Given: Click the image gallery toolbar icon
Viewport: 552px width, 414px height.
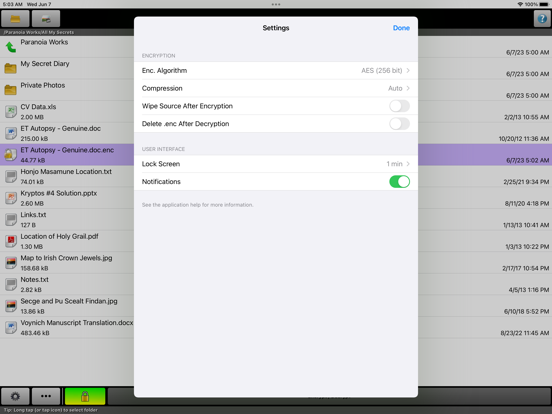Looking at the screenshot, I should pyautogui.click(x=46, y=19).
